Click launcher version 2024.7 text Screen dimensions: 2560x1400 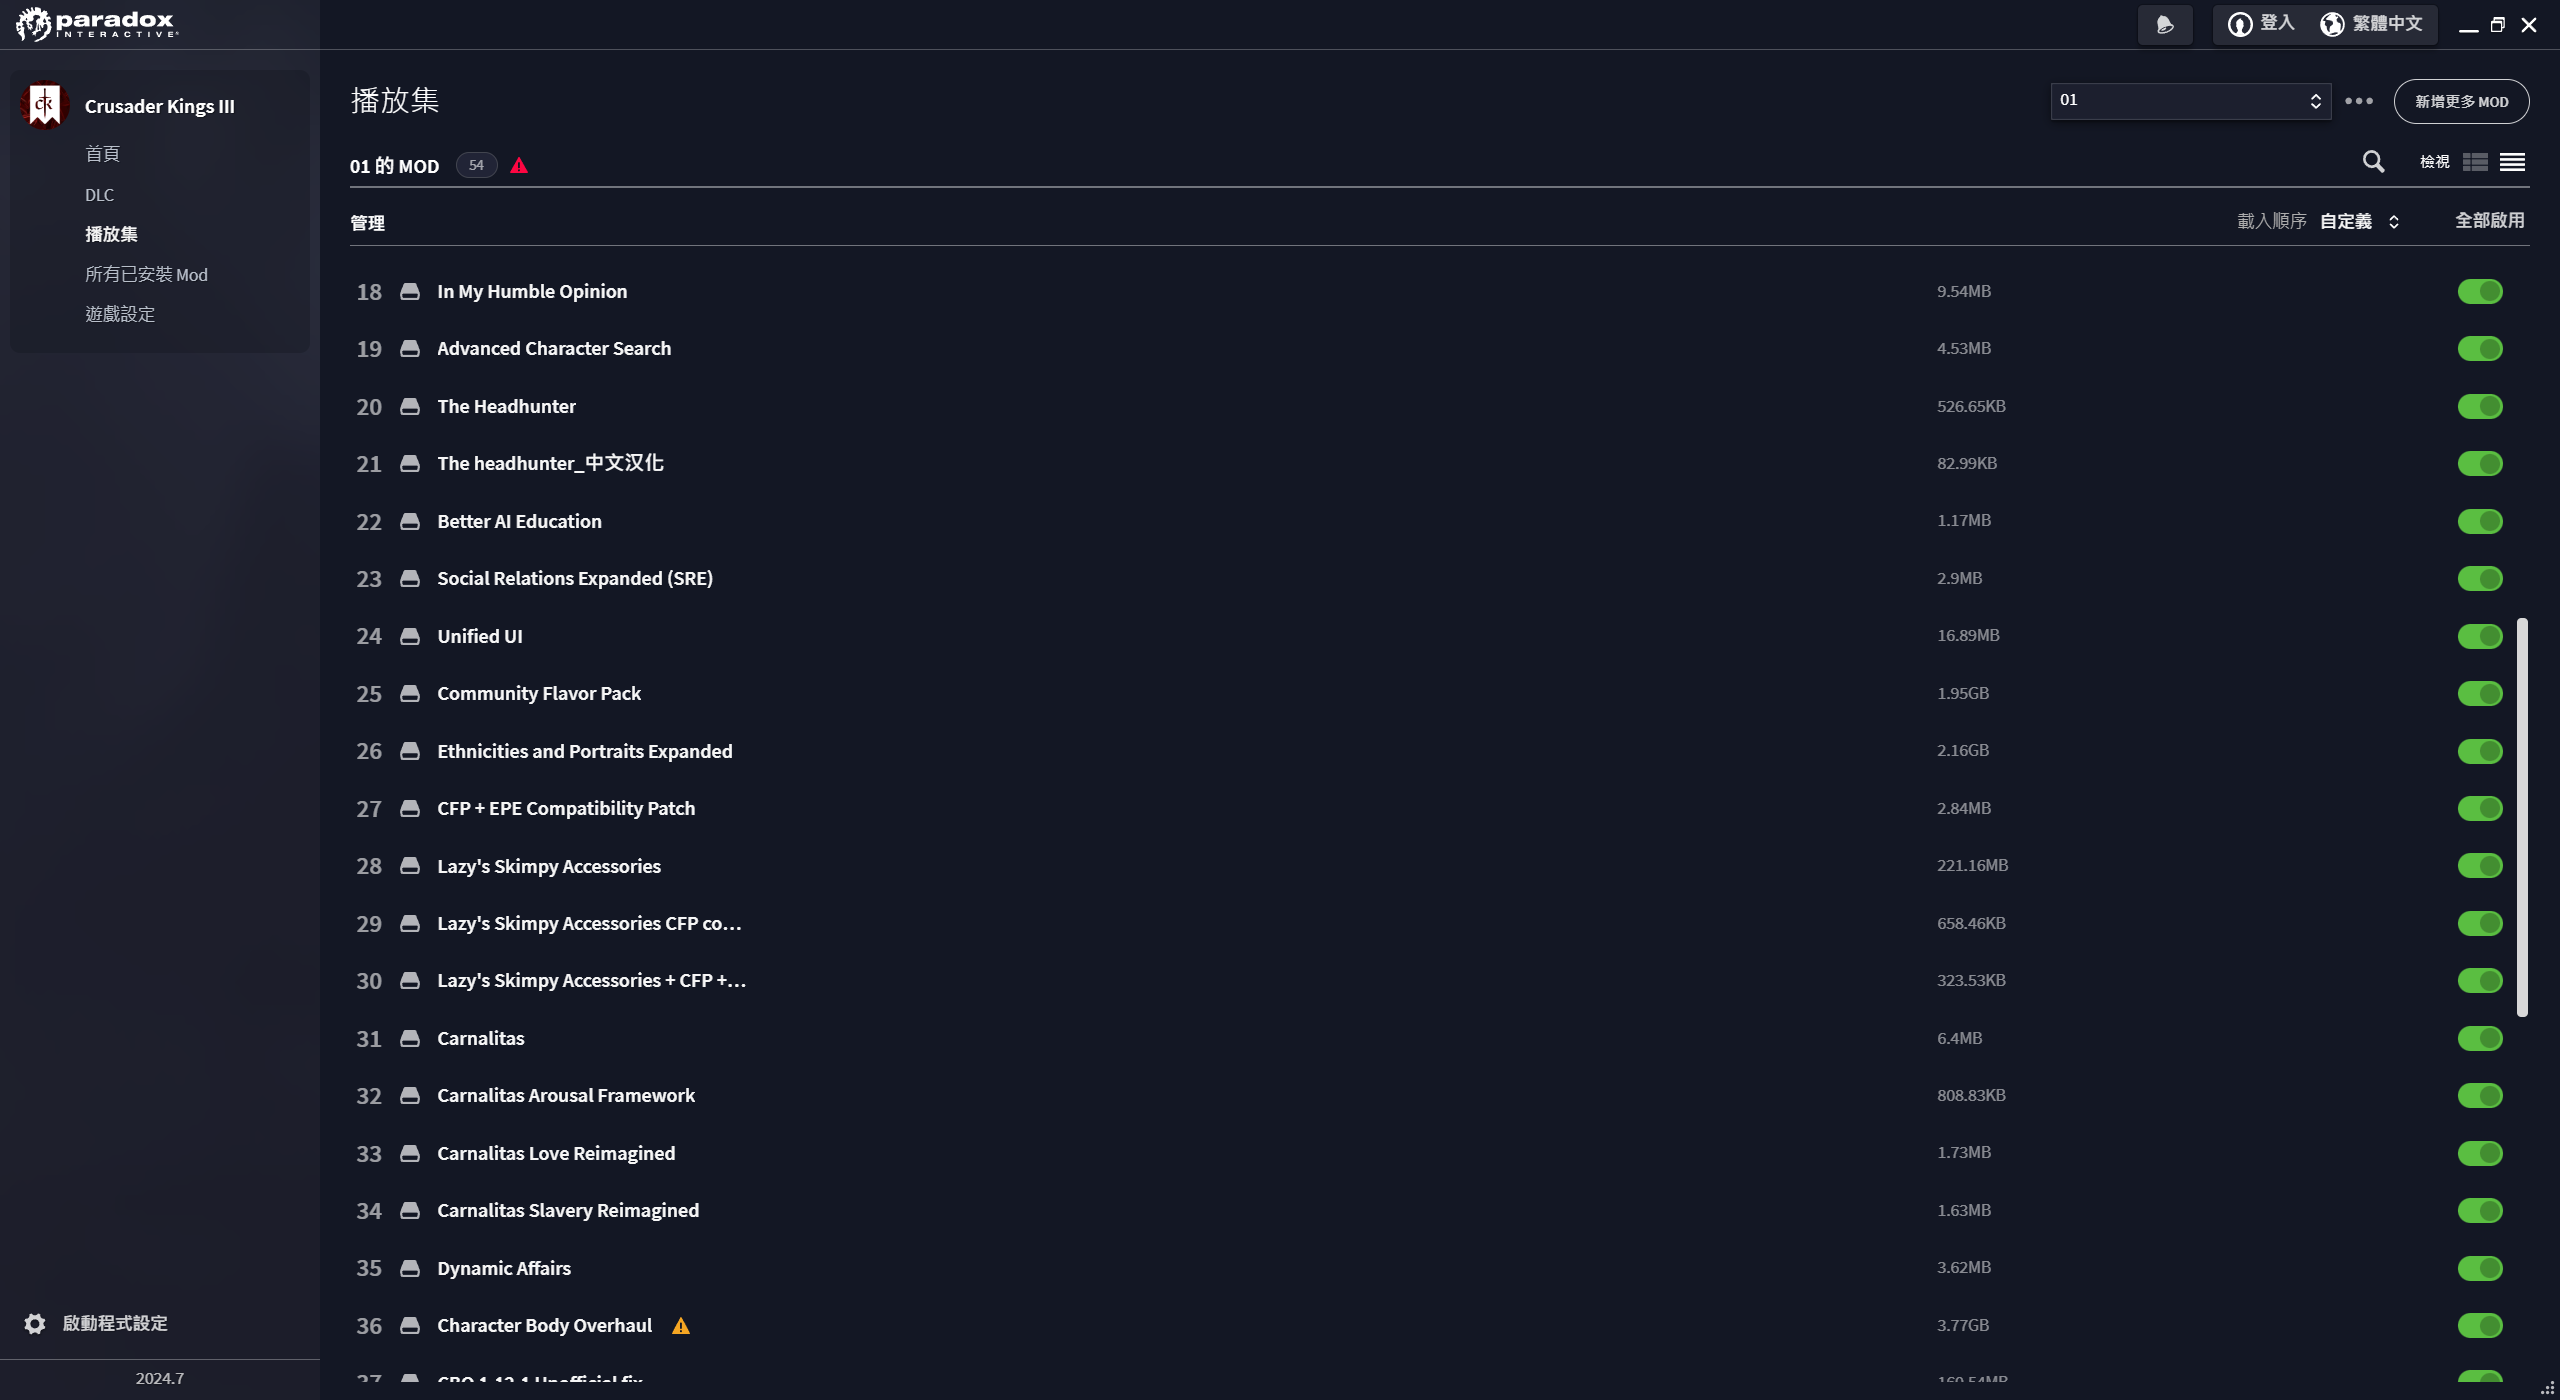coord(160,1379)
